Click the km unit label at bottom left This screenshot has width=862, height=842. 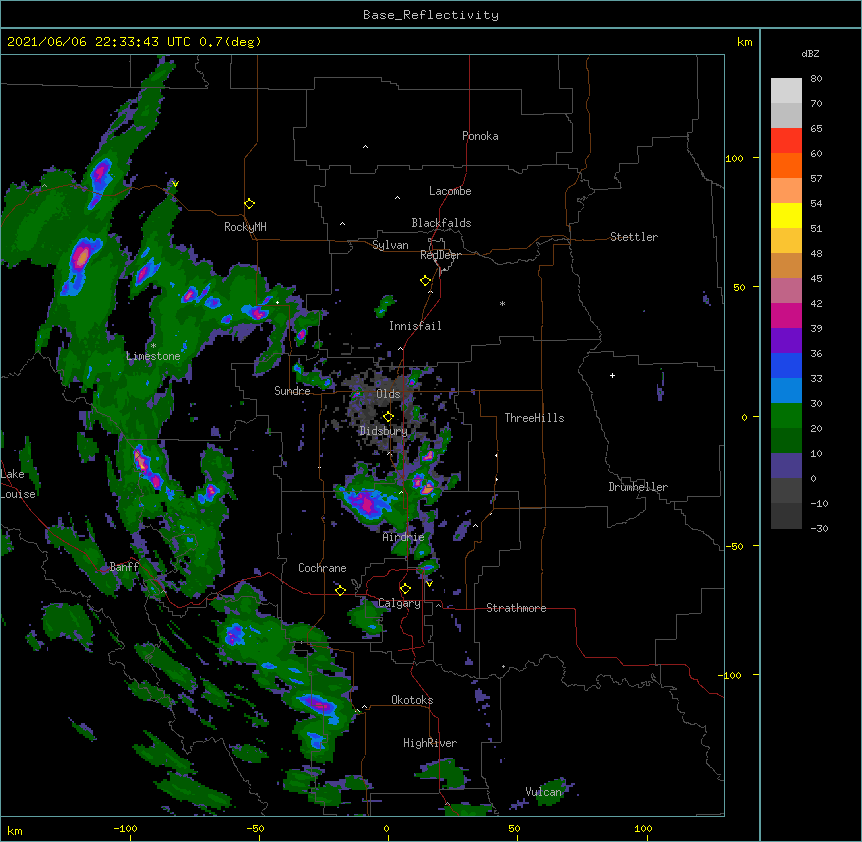[15, 830]
